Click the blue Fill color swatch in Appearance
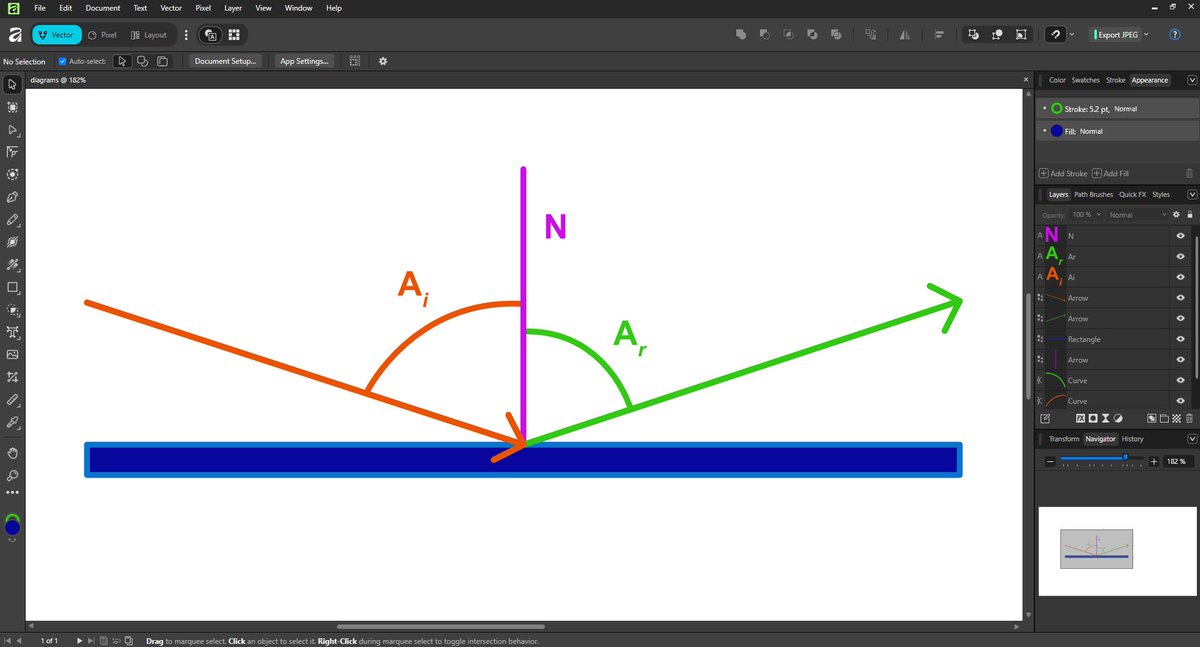This screenshot has width=1200, height=647. point(1057,131)
